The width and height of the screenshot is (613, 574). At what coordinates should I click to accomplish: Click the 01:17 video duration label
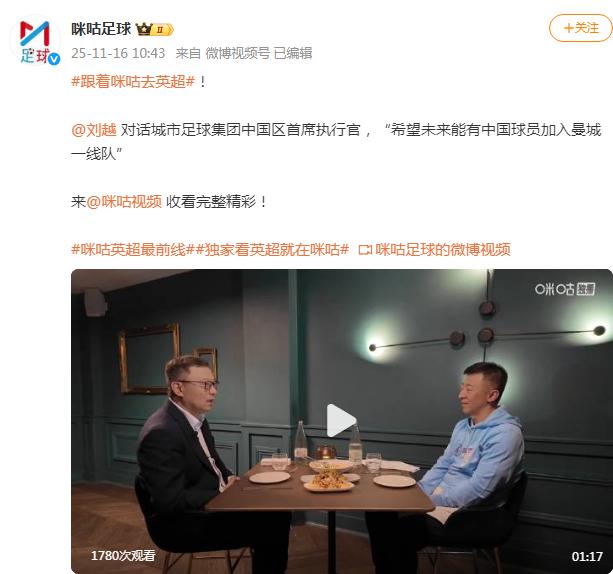587,556
